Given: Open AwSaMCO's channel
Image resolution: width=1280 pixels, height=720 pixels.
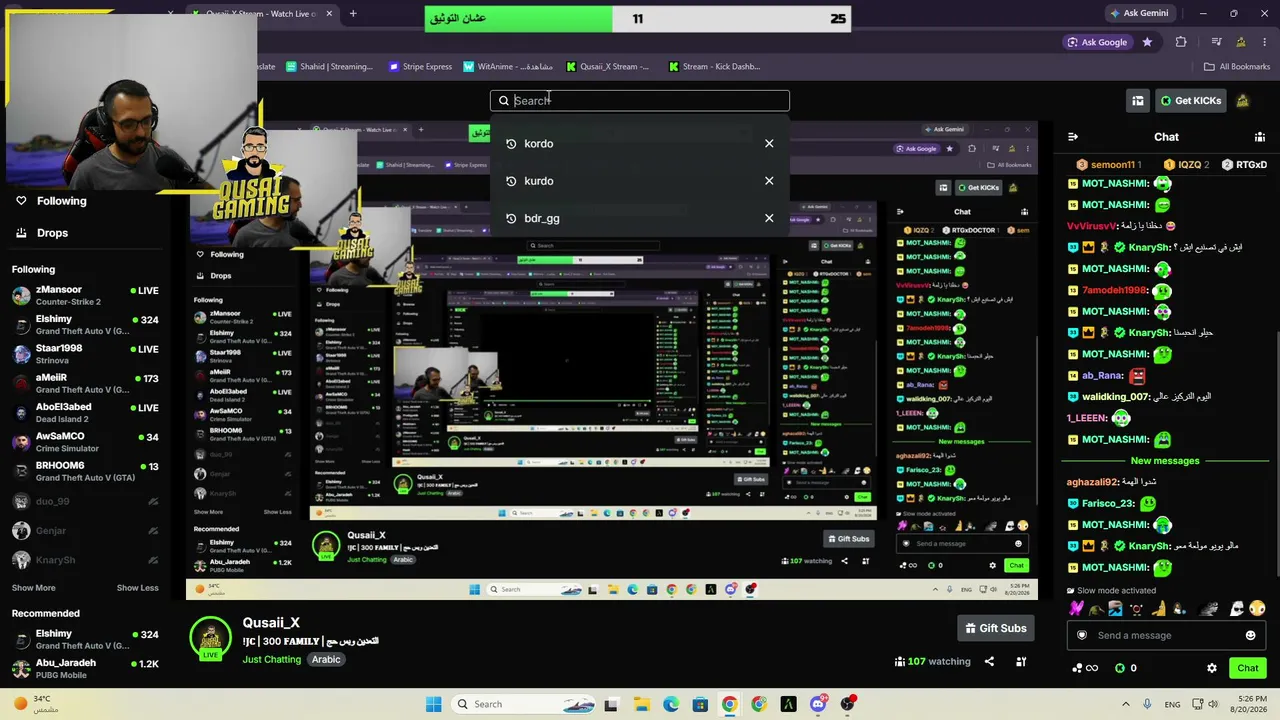Looking at the screenshot, I should 85,441.
